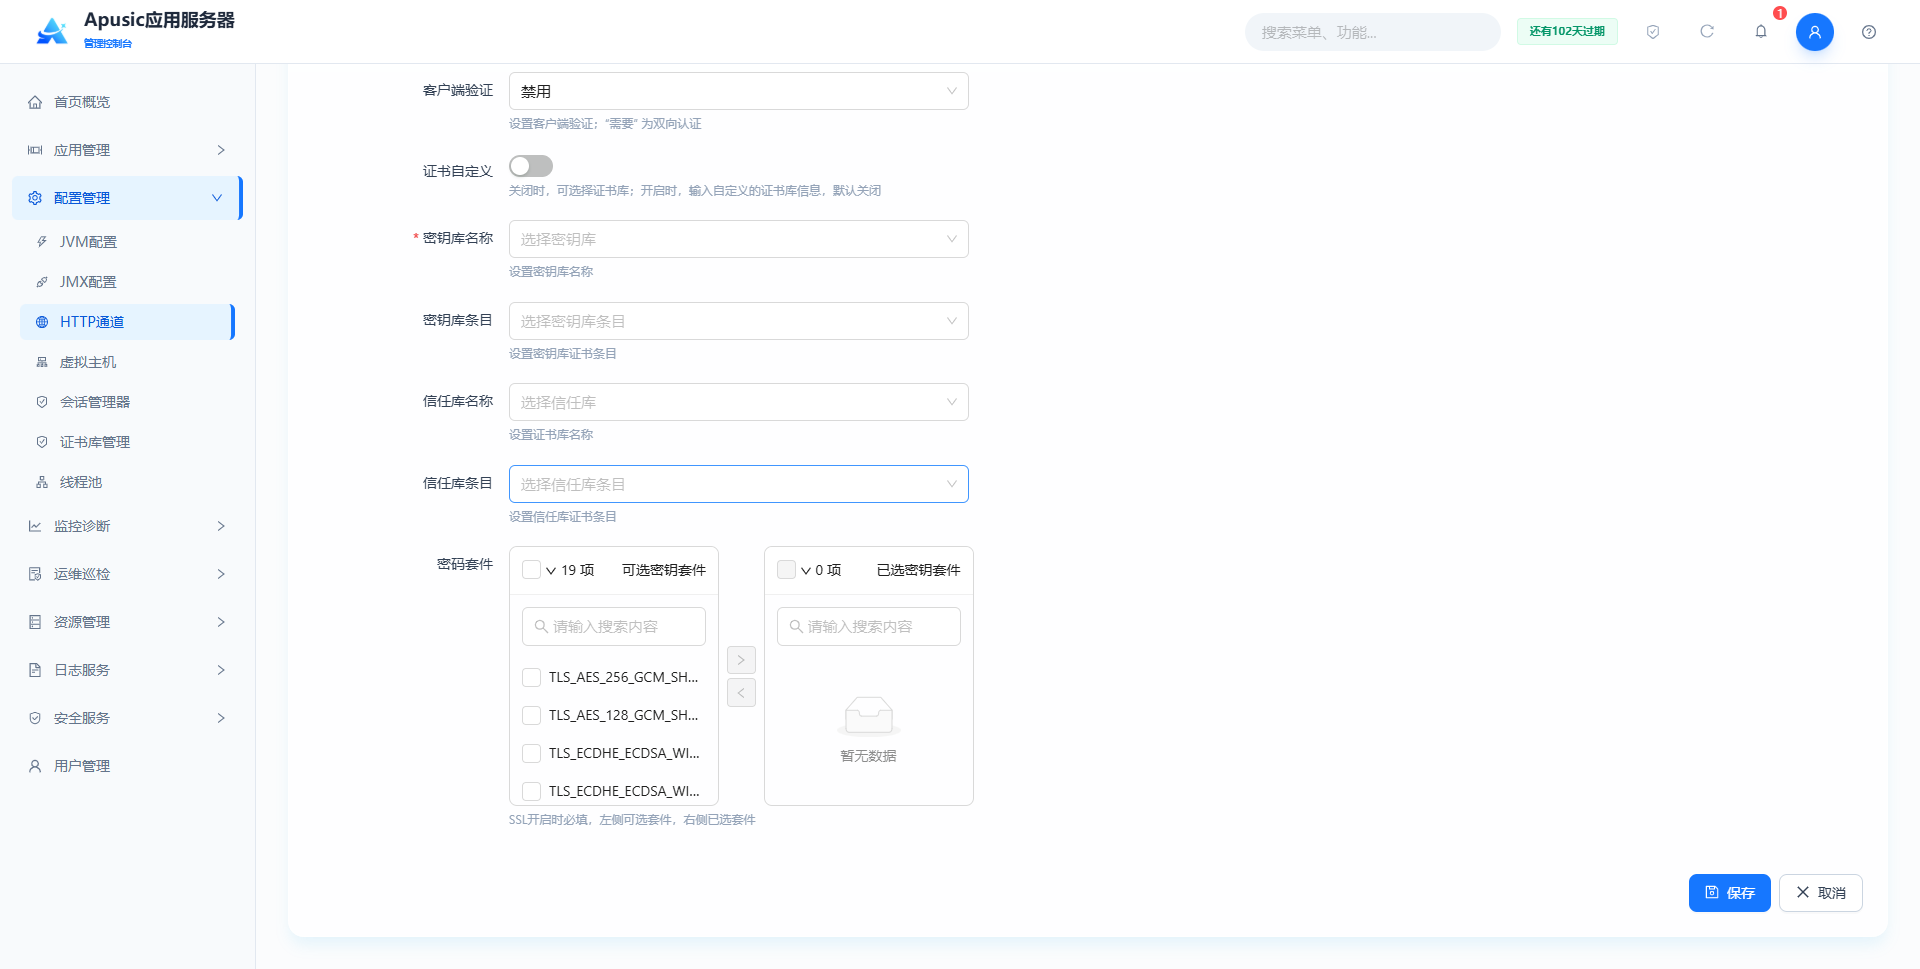Expand the 资源管理 menu
Viewport: 1920px width, 969px height.
(127, 622)
